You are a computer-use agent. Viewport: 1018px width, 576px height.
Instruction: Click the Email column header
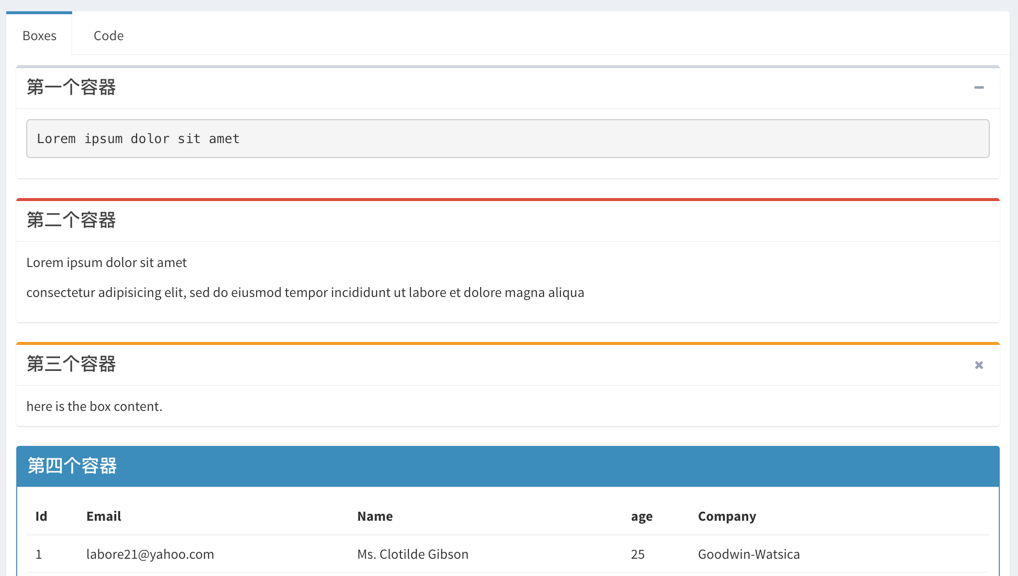point(104,516)
